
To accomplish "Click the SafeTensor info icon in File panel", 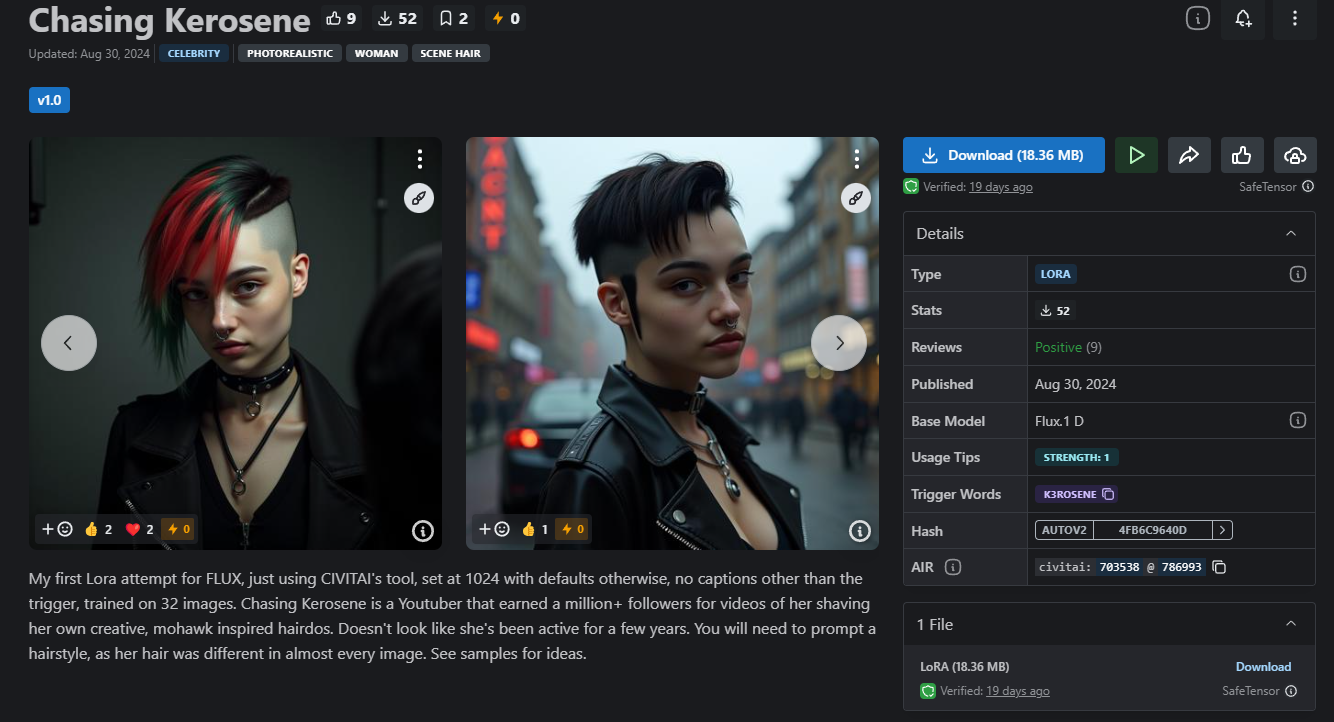I will pyautogui.click(x=1291, y=691).
